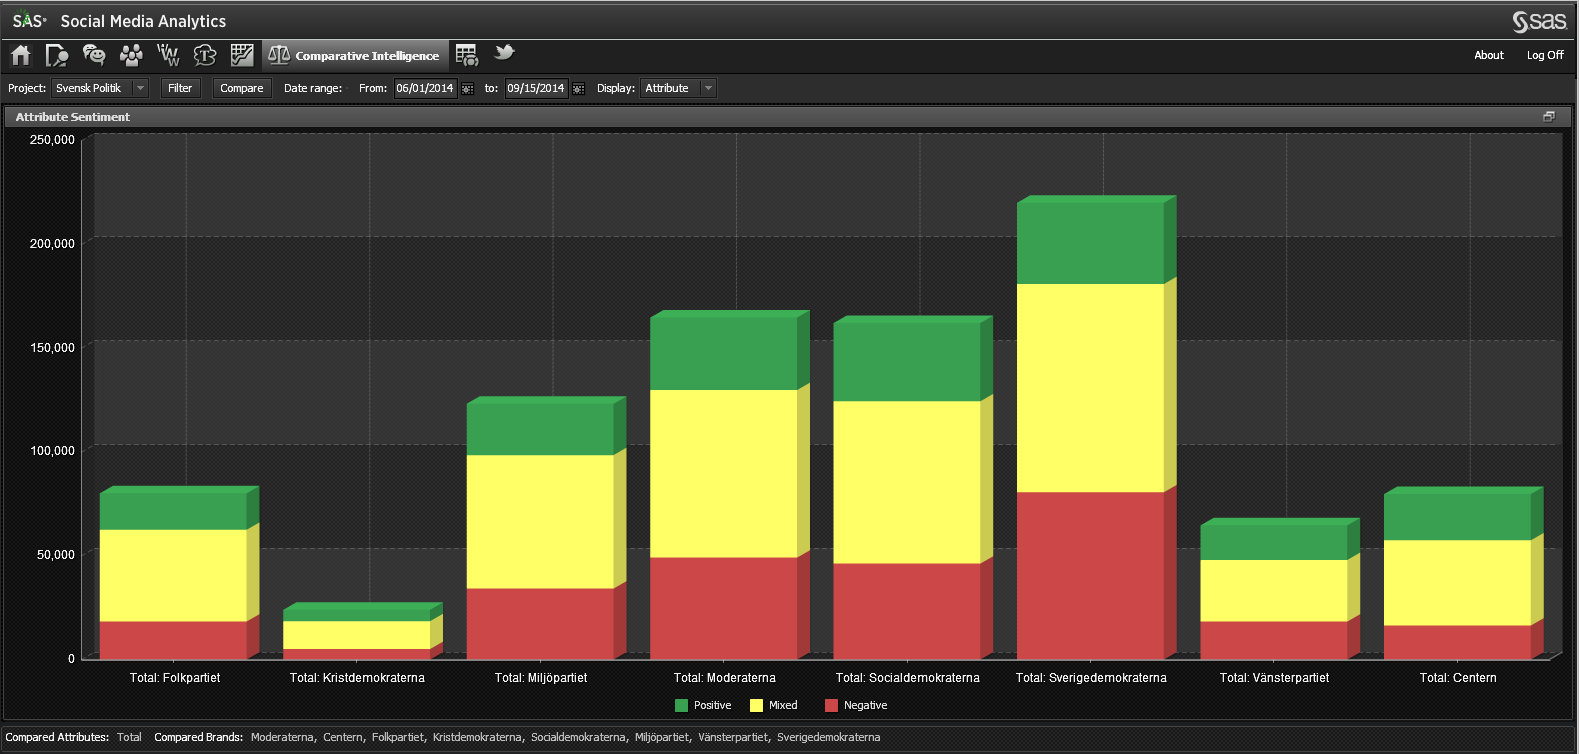Click Log Off
Image resolution: width=1579 pixels, height=754 pixels.
[x=1545, y=56]
